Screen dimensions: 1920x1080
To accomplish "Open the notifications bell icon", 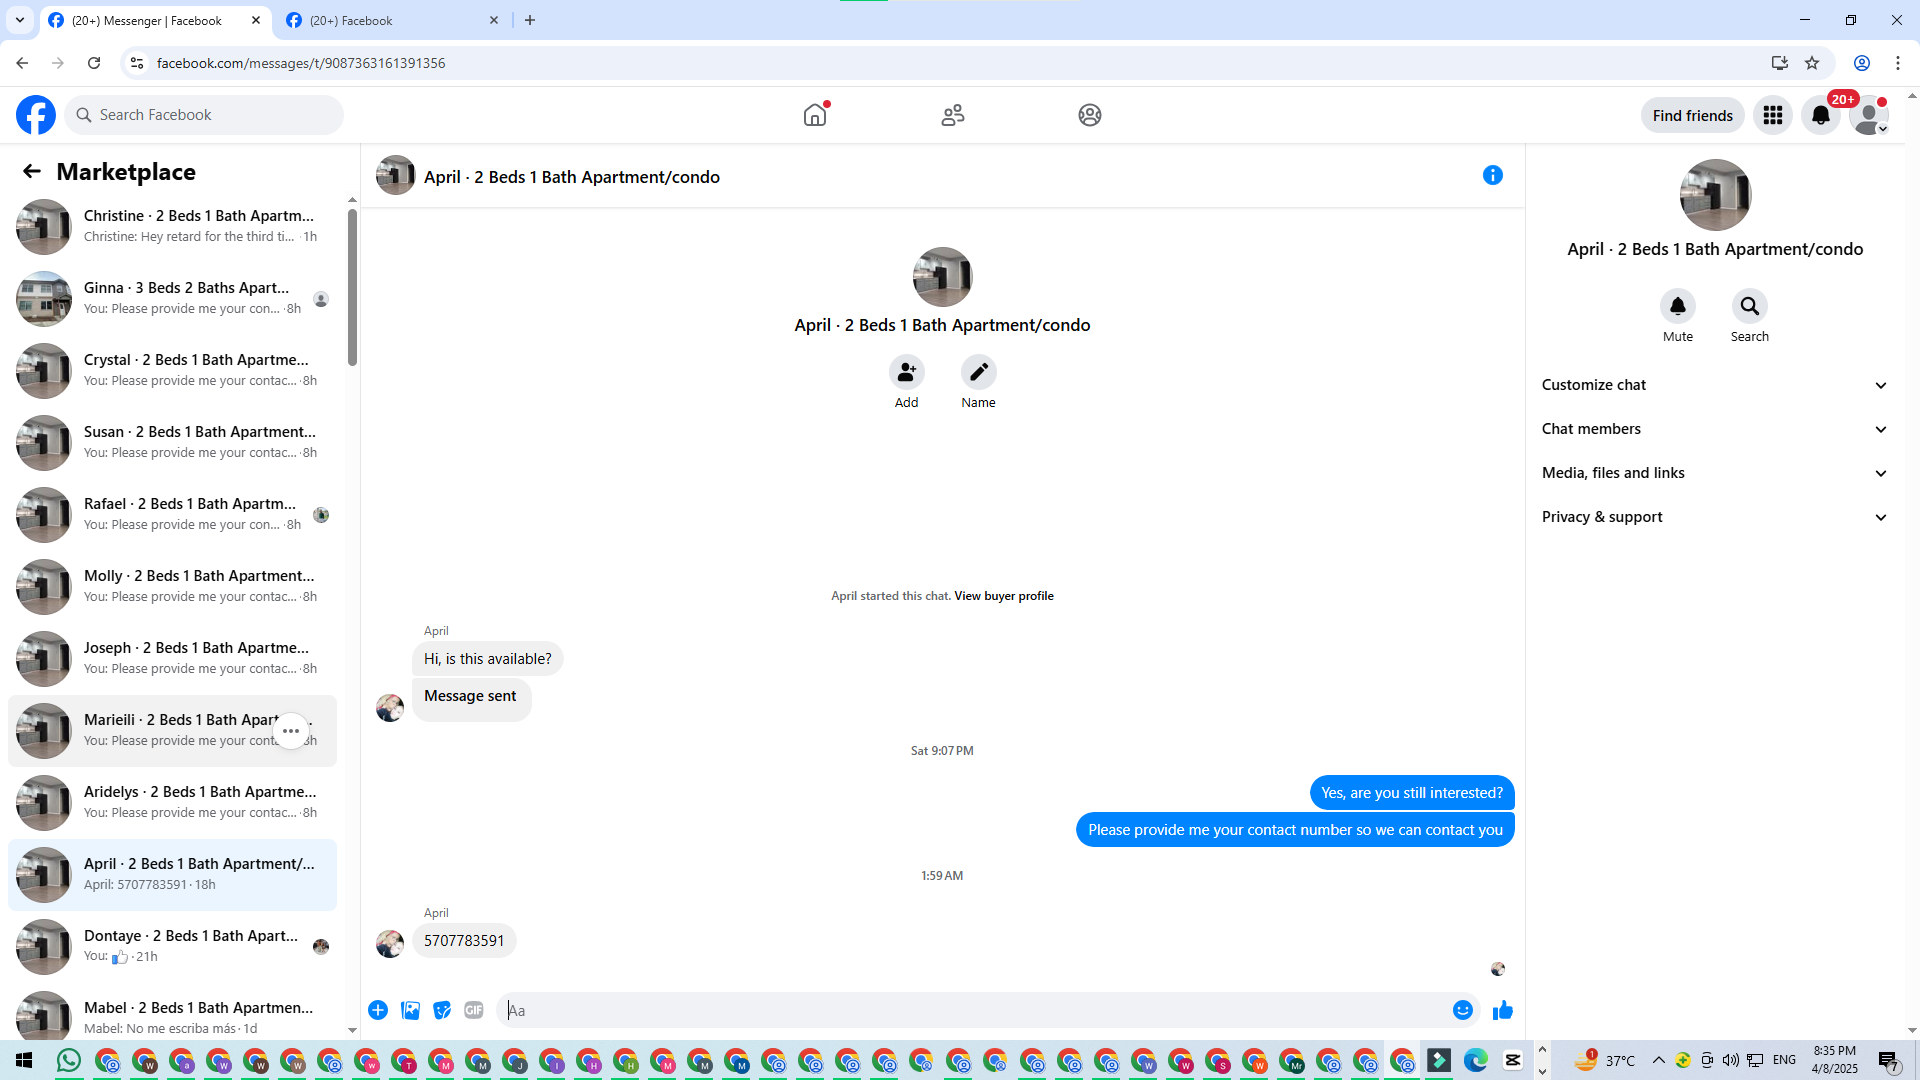I will point(1820,115).
